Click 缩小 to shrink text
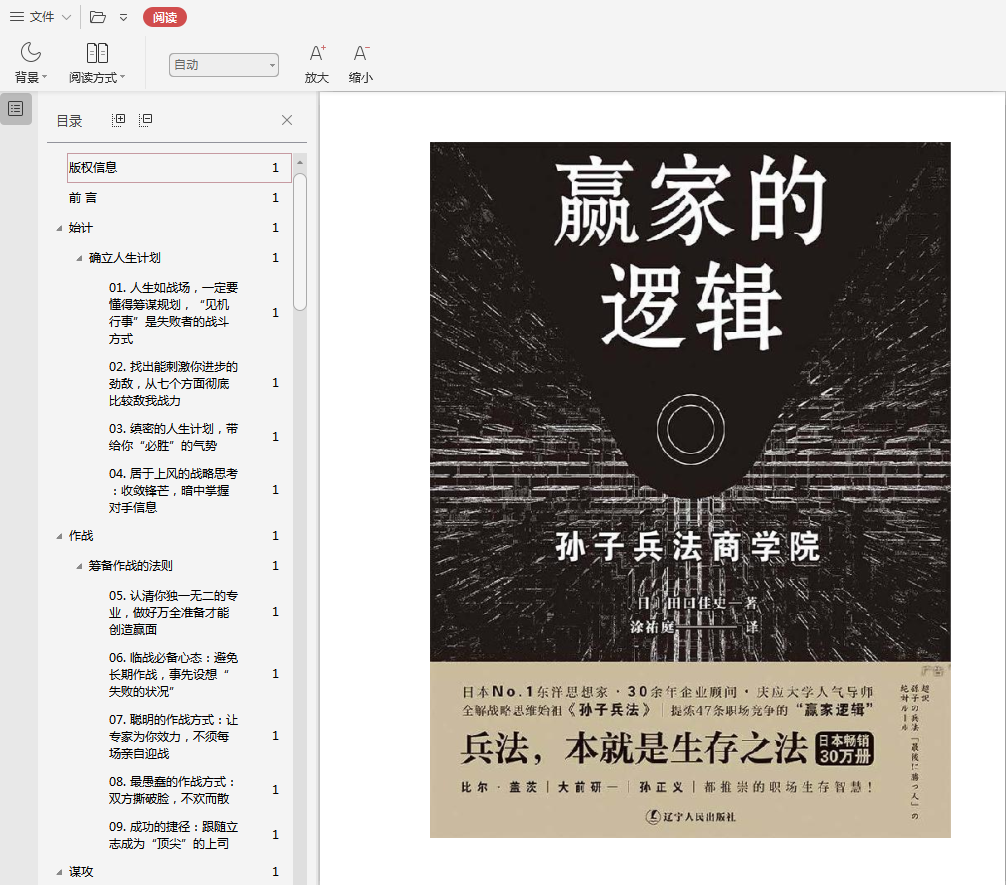Image resolution: width=1006 pixels, height=885 pixels. (x=361, y=64)
